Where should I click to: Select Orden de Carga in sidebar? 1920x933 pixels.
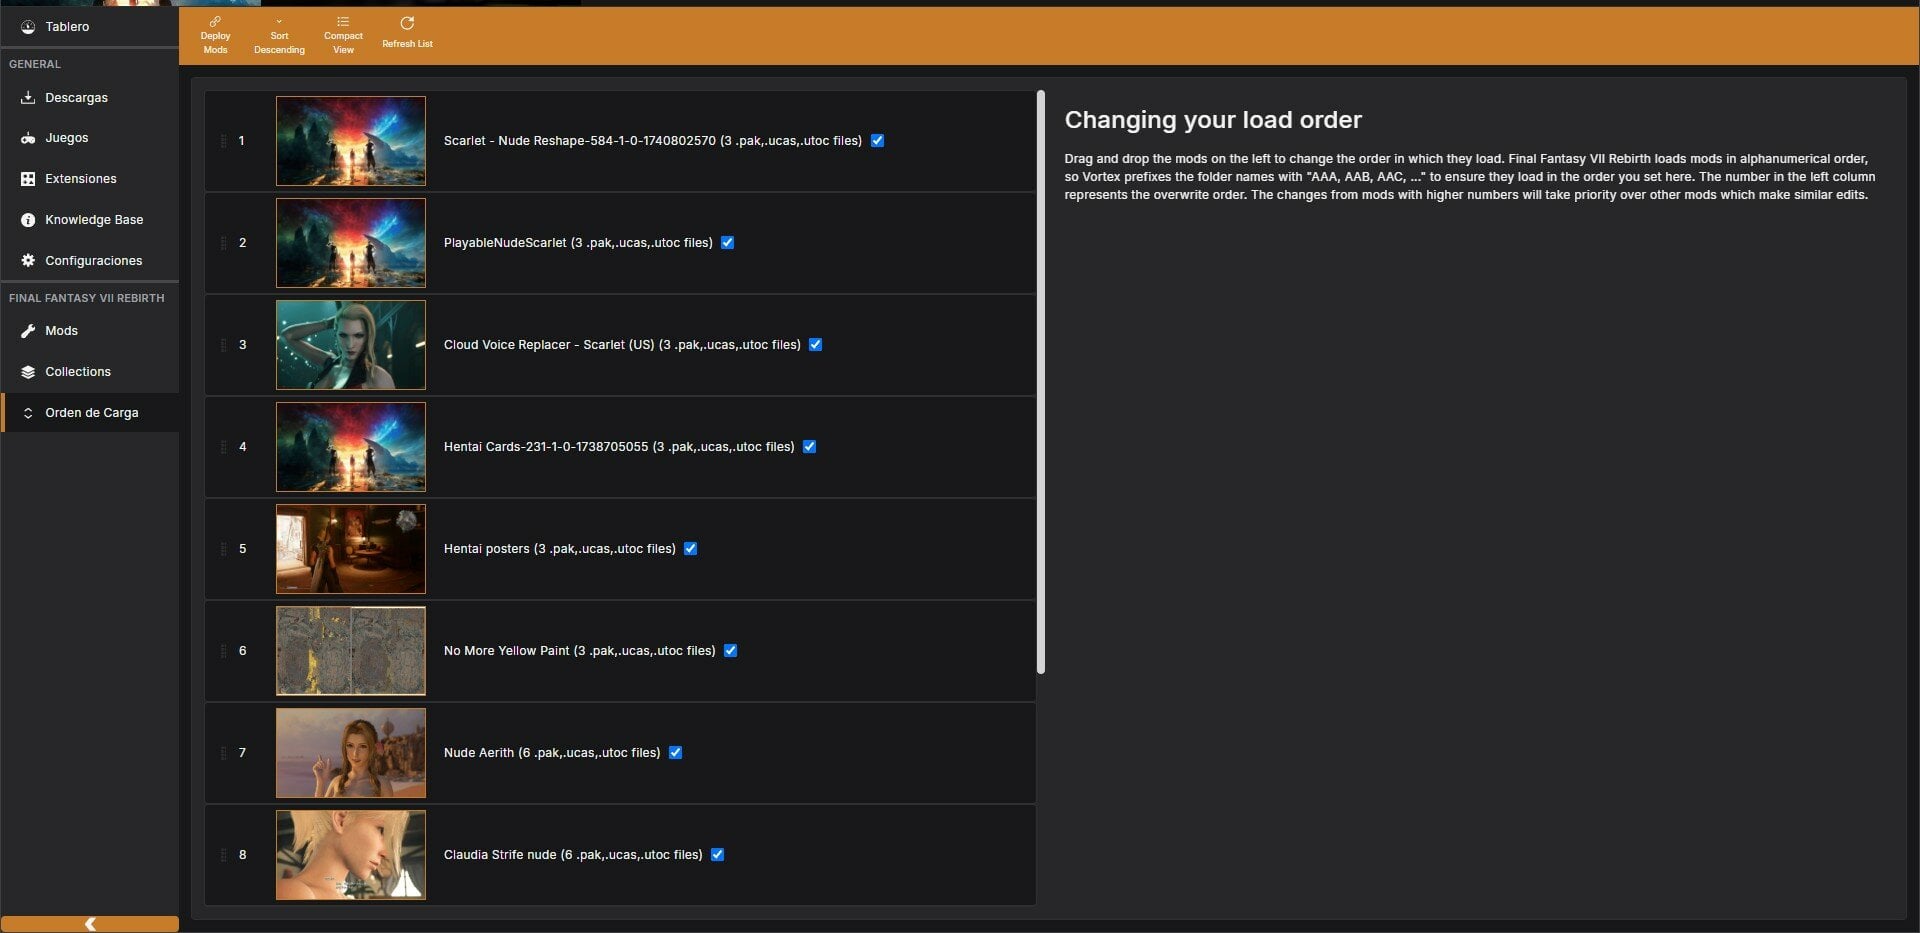click(x=90, y=413)
